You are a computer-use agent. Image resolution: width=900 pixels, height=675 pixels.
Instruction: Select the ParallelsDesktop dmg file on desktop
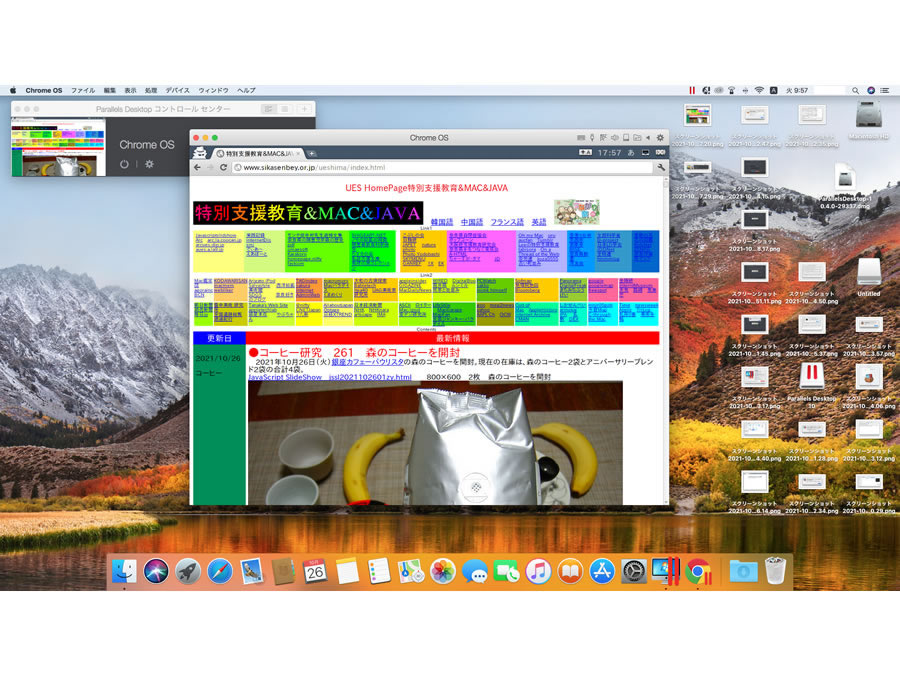pos(845,187)
